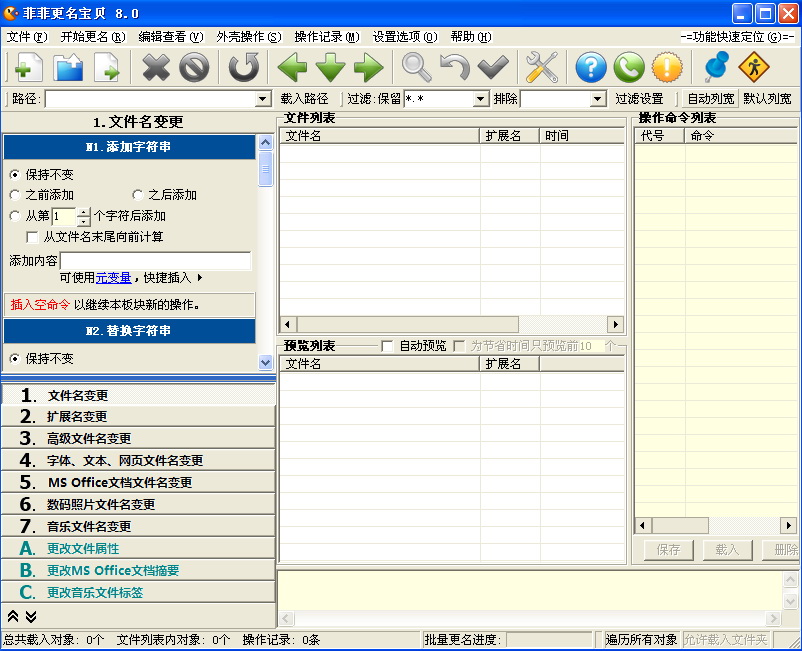Open the 设置选项(O) menu
Viewport: 802px width, 651px height.
tap(405, 37)
